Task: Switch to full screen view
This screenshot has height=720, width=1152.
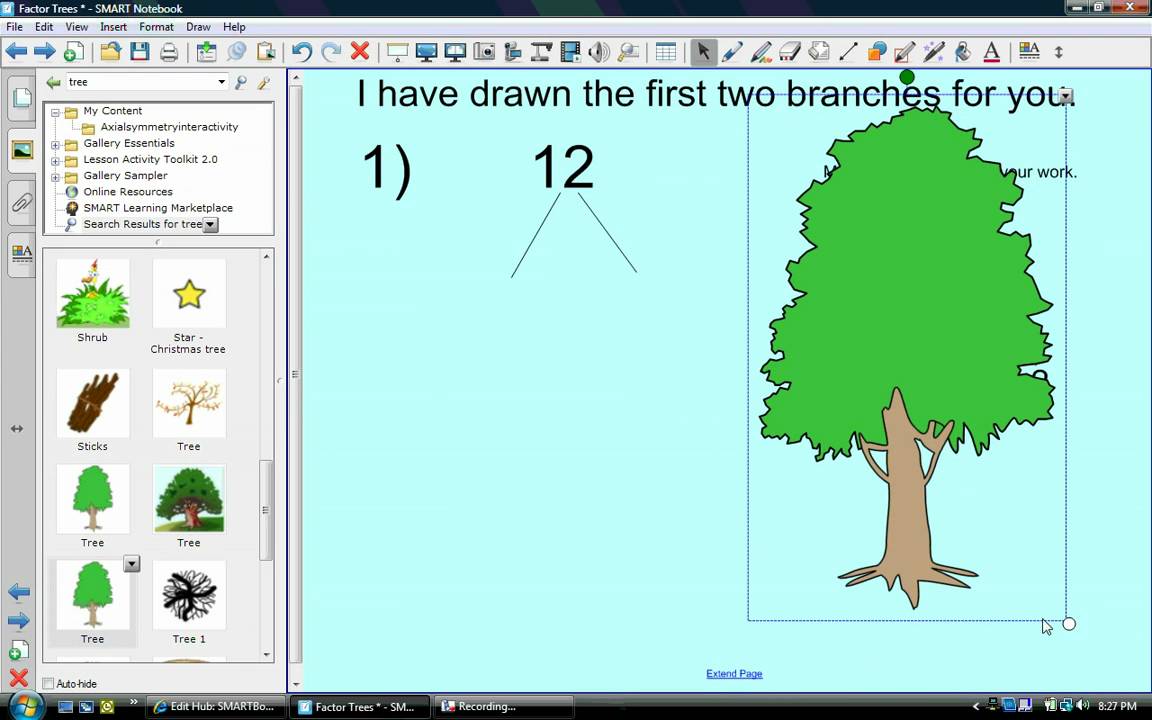Action: (x=426, y=51)
